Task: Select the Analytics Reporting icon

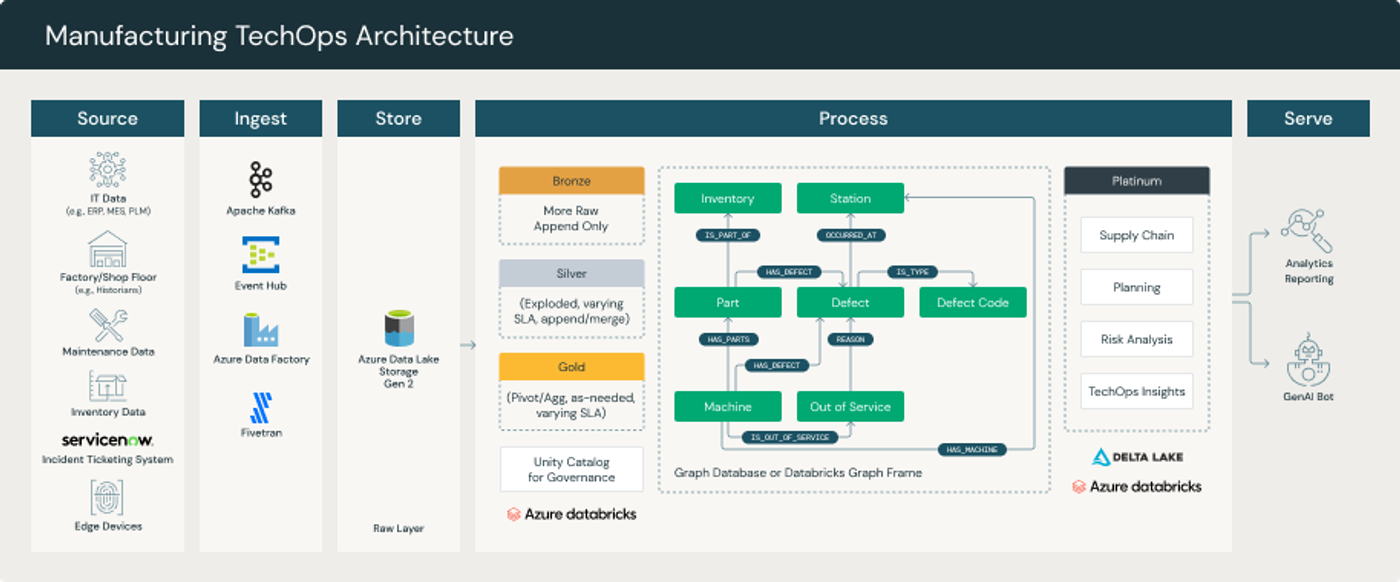Action: coord(1308,230)
